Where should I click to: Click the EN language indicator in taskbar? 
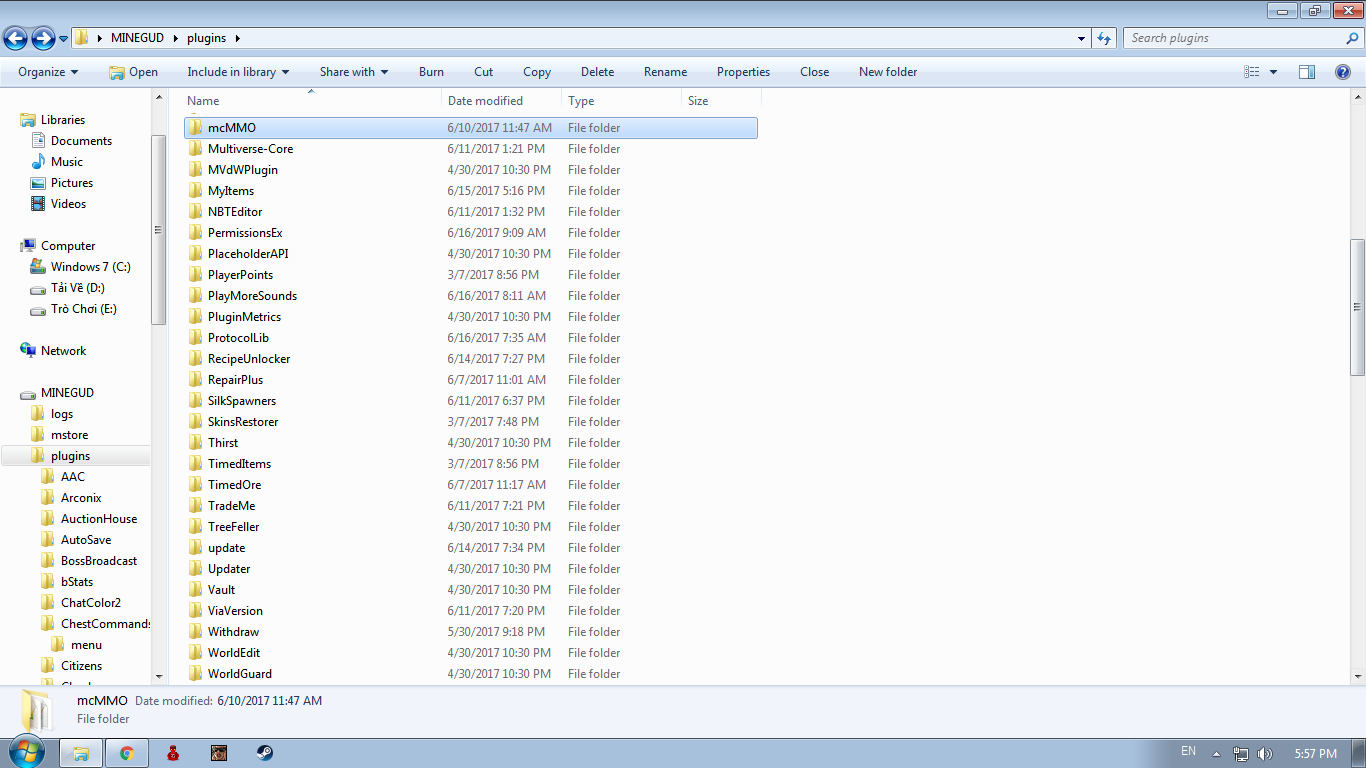point(1188,751)
